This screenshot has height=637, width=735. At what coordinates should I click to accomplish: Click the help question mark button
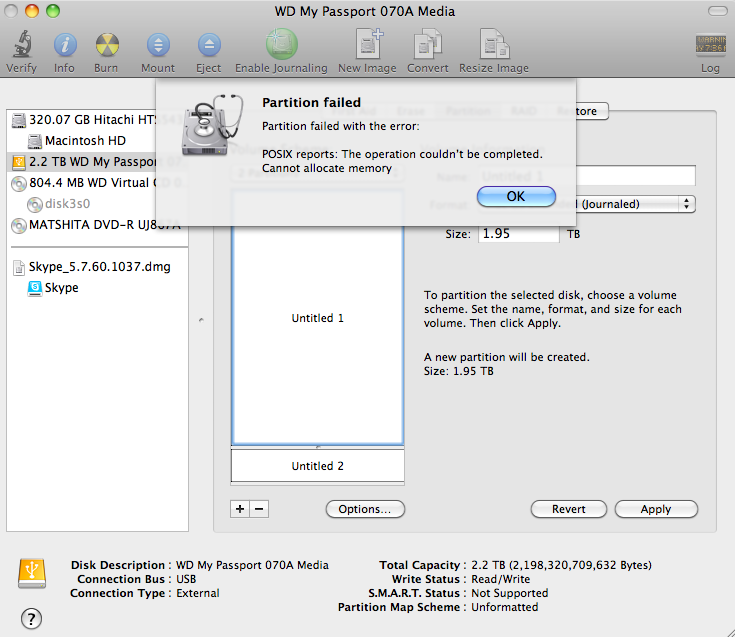pyautogui.click(x=31, y=618)
